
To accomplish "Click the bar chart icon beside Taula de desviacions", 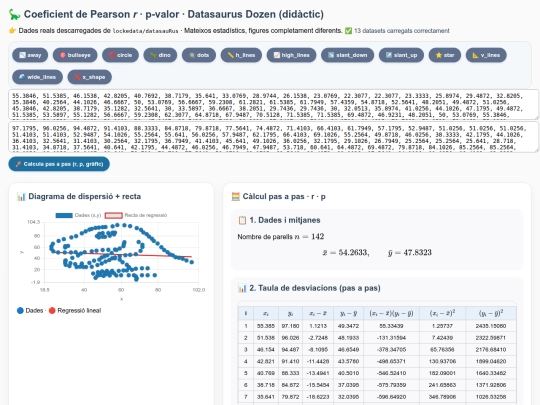I will 242,288.
